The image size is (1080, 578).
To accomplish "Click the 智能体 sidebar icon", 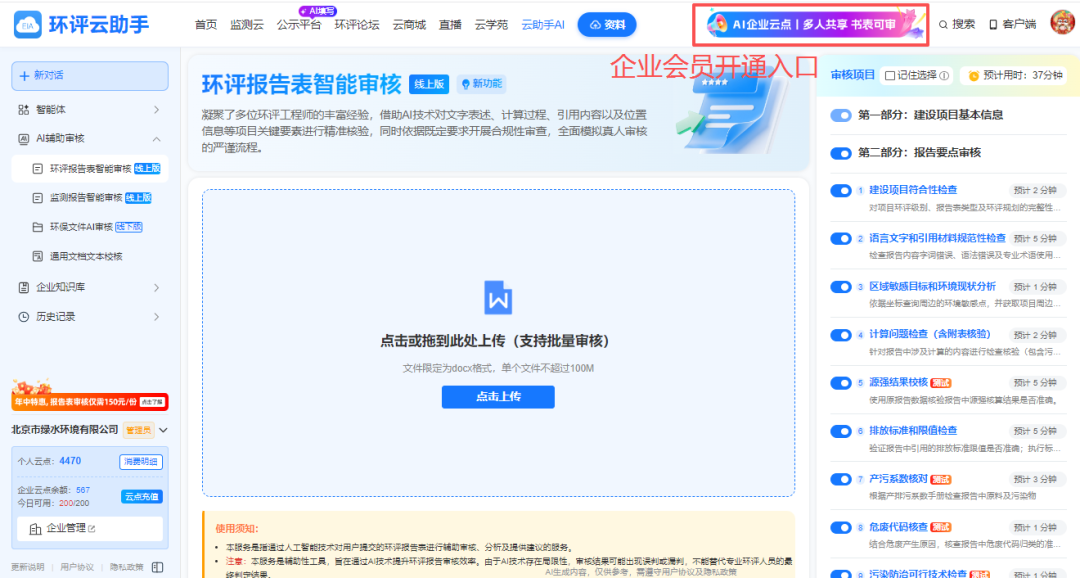I will (x=23, y=110).
